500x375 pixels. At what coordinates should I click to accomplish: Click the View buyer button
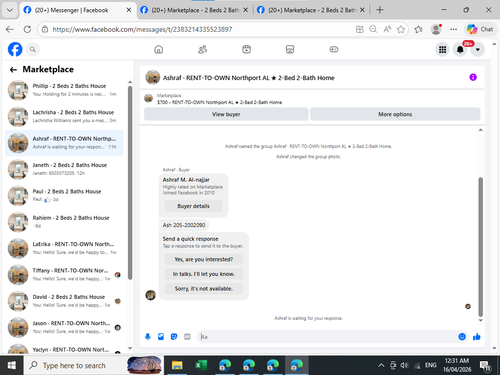tap(226, 114)
